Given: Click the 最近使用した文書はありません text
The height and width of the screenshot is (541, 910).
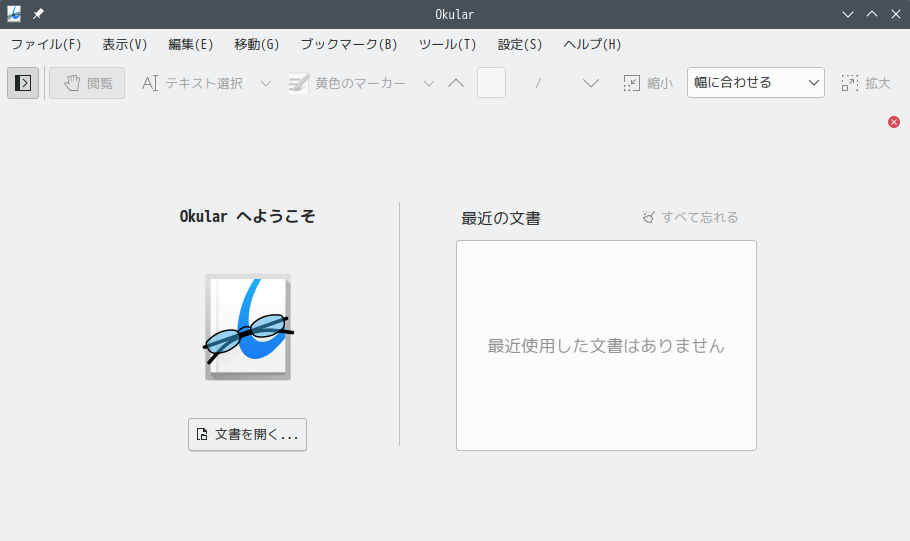Looking at the screenshot, I should point(606,346).
